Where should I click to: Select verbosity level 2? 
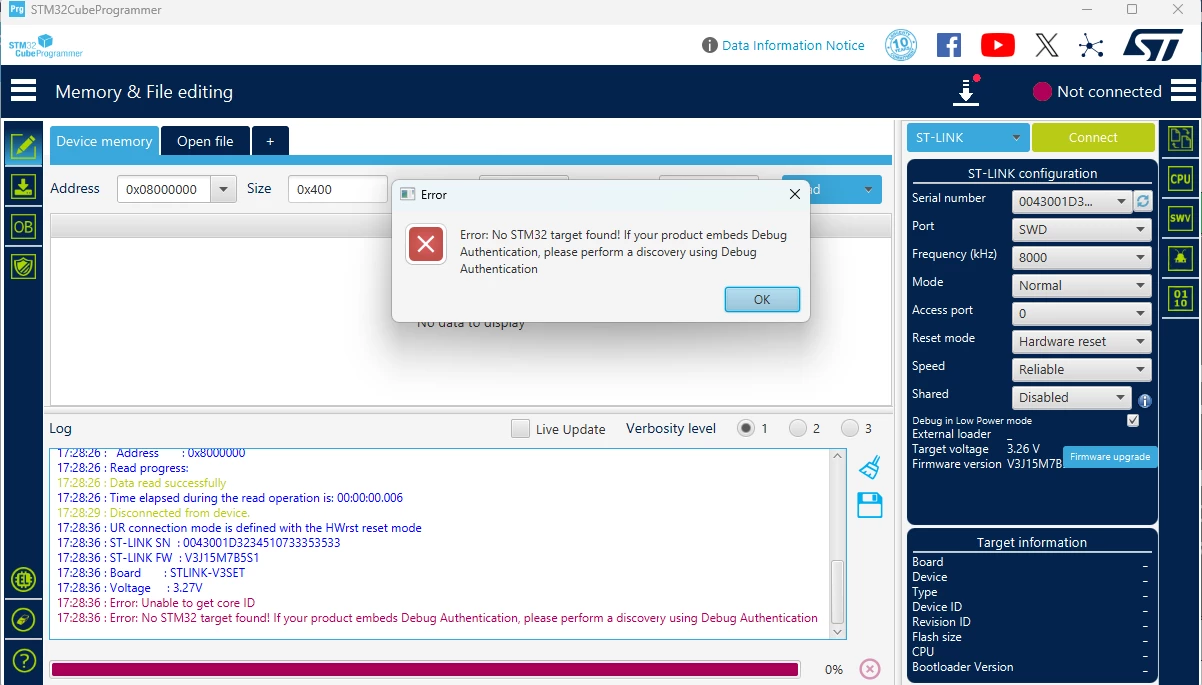click(x=798, y=428)
